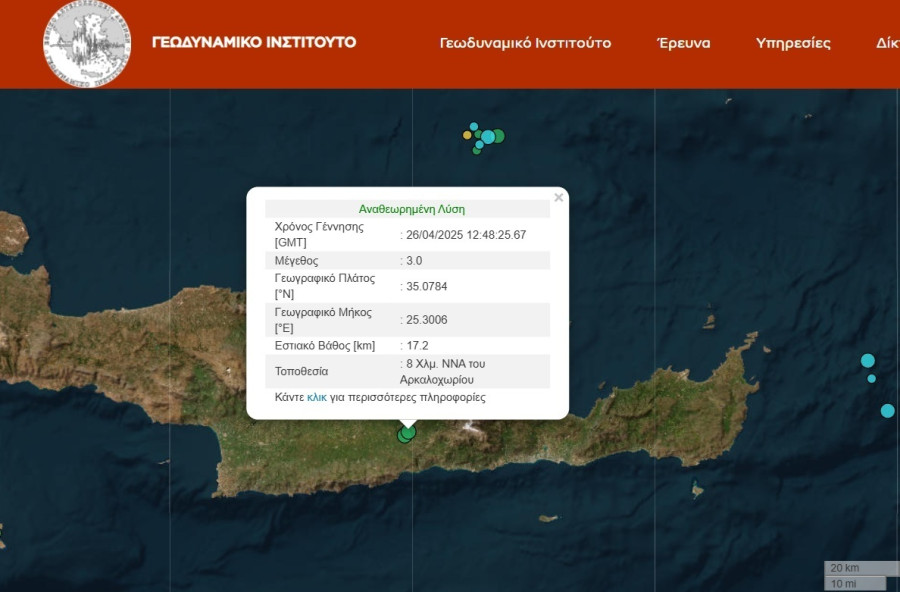This screenshot has height=592, width=900.
Task: Click the yellow earthquake marker north of Crete
Action: (467, 135)
